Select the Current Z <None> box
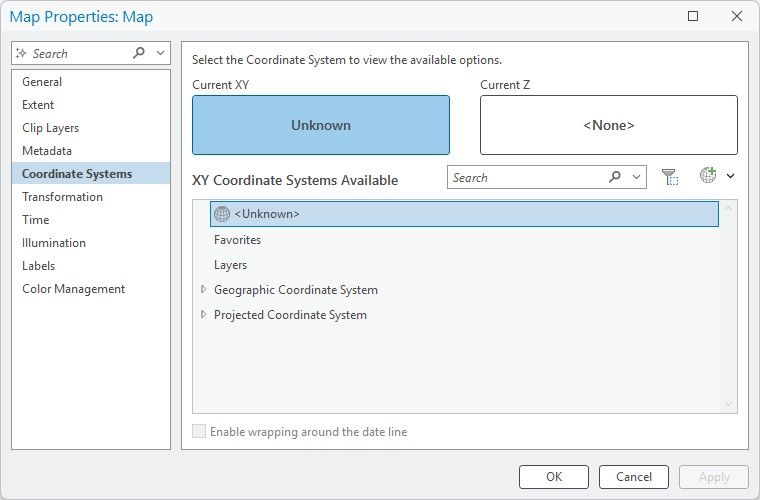Image resolution: width=760 pixels, height=500 pixels. tap(608, 125)
